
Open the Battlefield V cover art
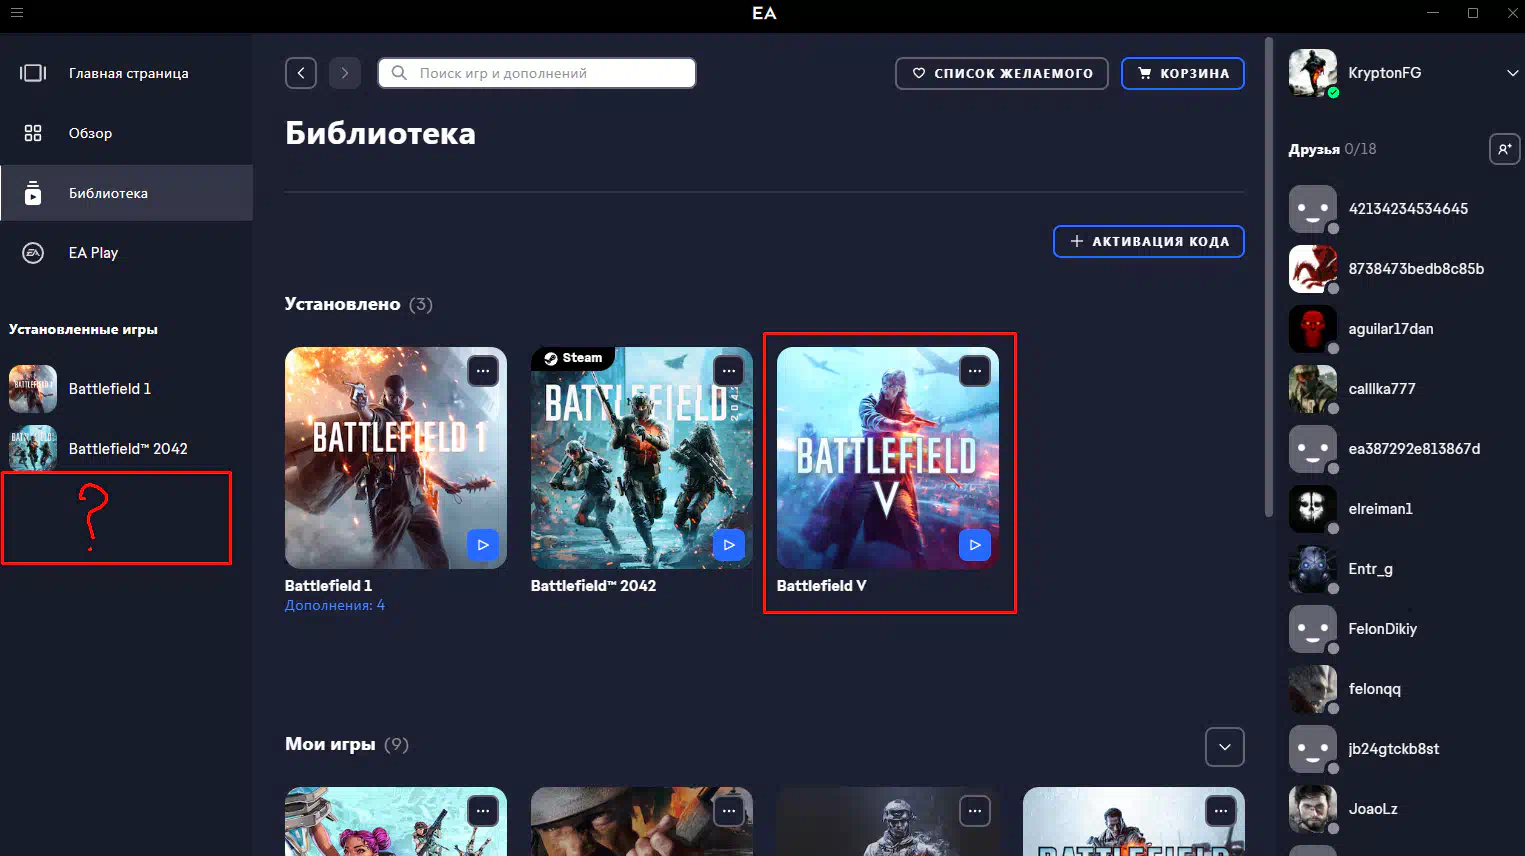click(x=888, y=458)
